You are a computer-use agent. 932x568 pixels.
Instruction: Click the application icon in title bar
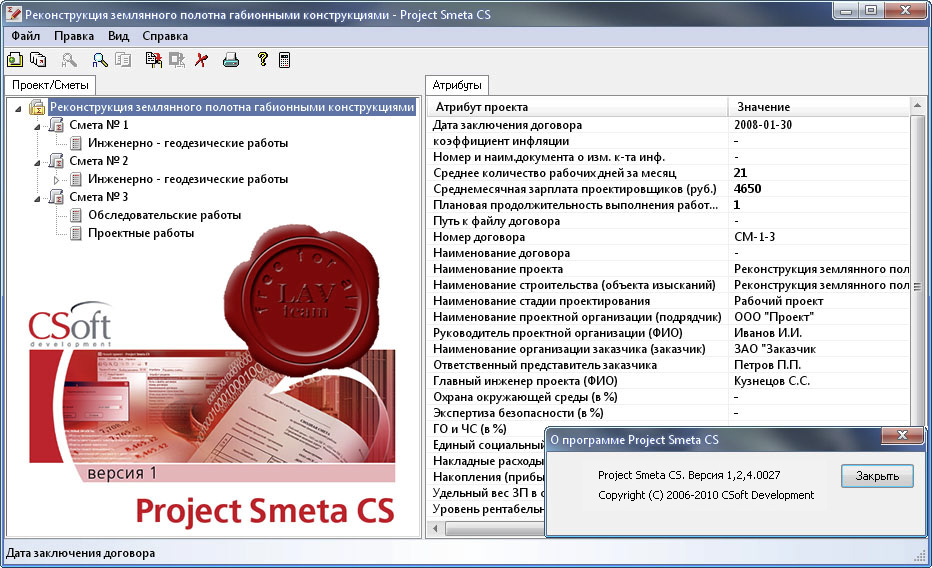coord(13,14)
